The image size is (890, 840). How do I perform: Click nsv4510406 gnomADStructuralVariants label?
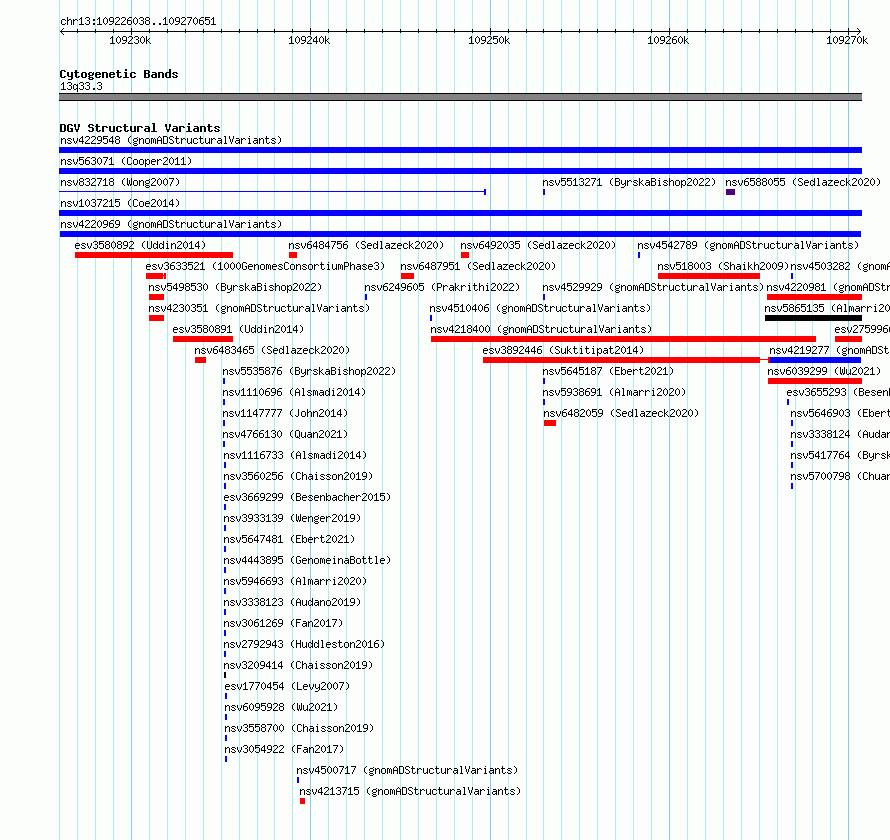pyautogui.click(x=540, y=308)
